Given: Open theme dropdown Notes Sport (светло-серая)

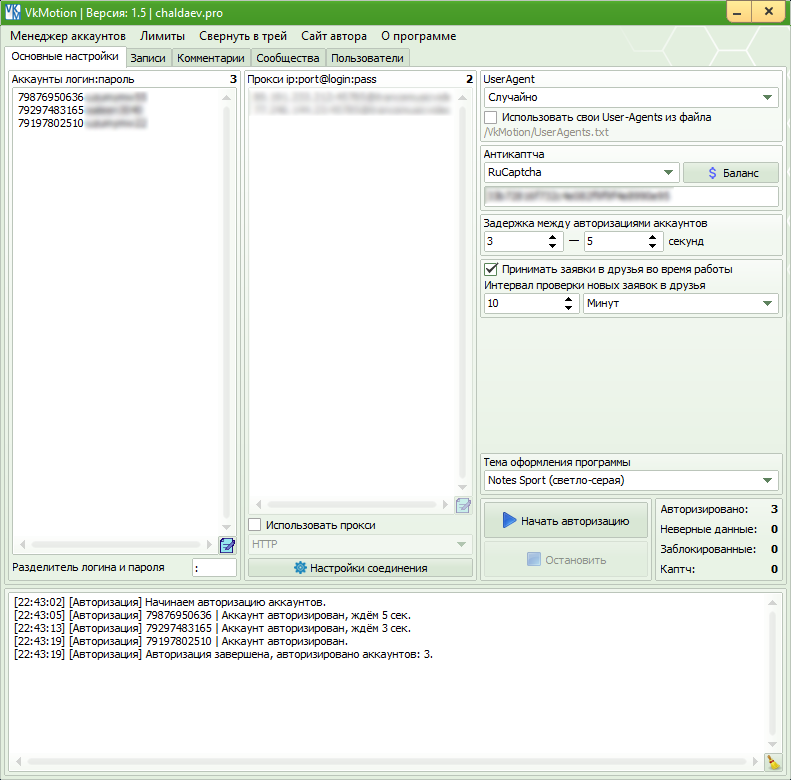Looking at the screenshot, I should pyautogui.click(x=630, y=480).
